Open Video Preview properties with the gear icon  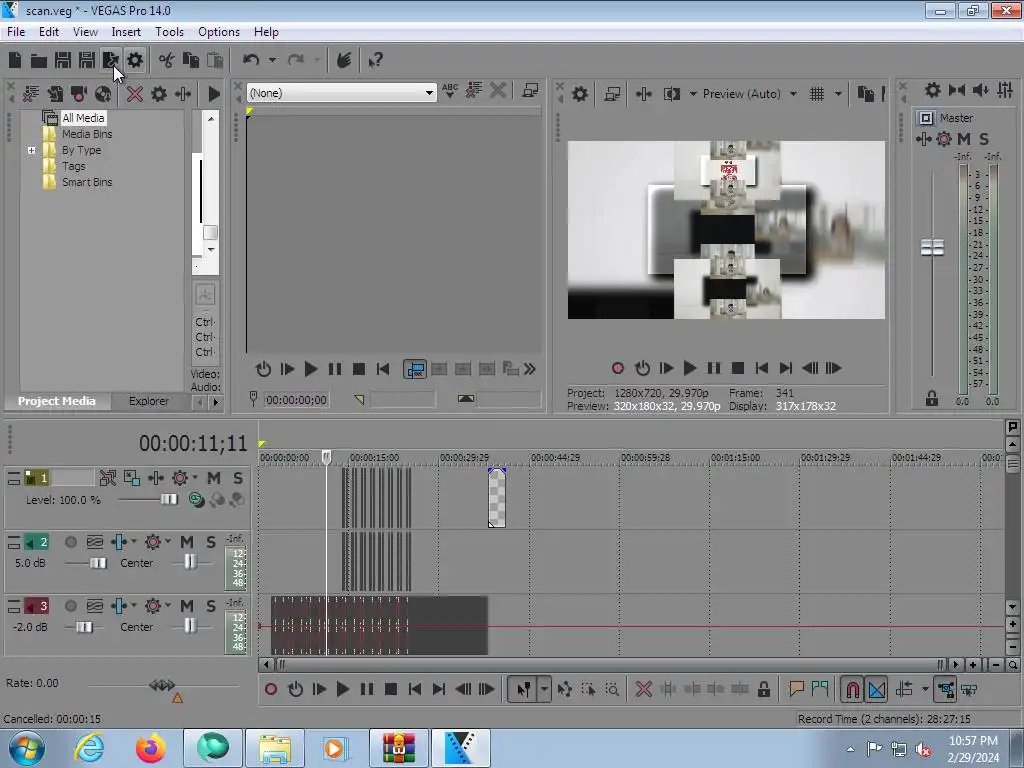coord(579,94)
